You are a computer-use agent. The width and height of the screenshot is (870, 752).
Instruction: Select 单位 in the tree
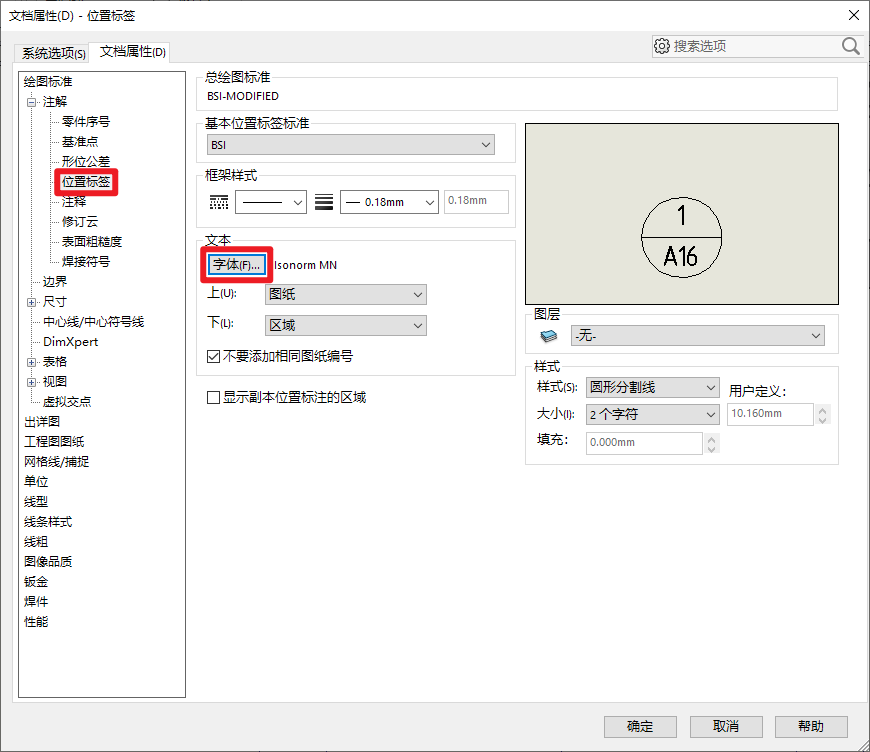tap(36, 482)
